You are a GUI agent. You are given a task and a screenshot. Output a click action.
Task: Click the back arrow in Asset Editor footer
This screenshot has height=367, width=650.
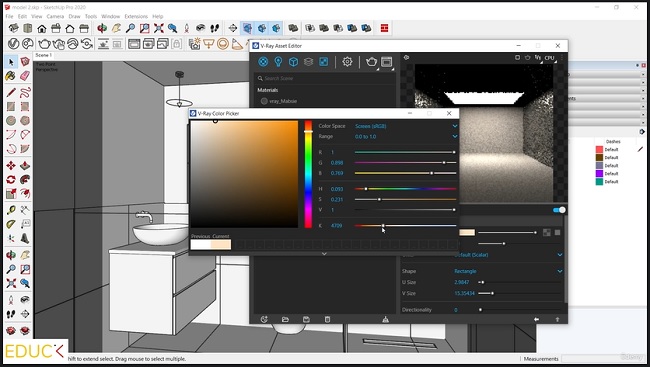click(x=536, y=319)
